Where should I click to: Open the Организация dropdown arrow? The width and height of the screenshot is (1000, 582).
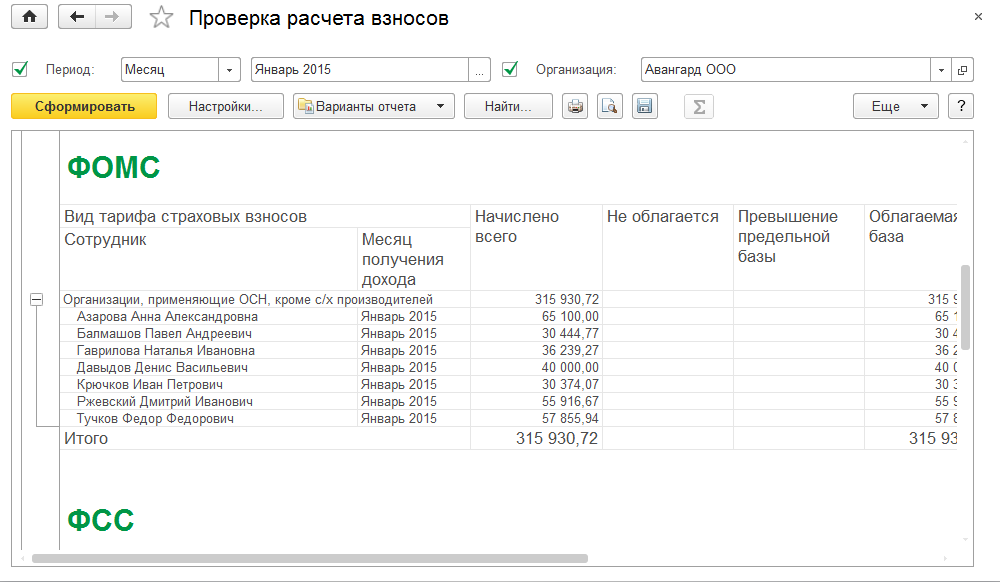click(x=942, y=70)
